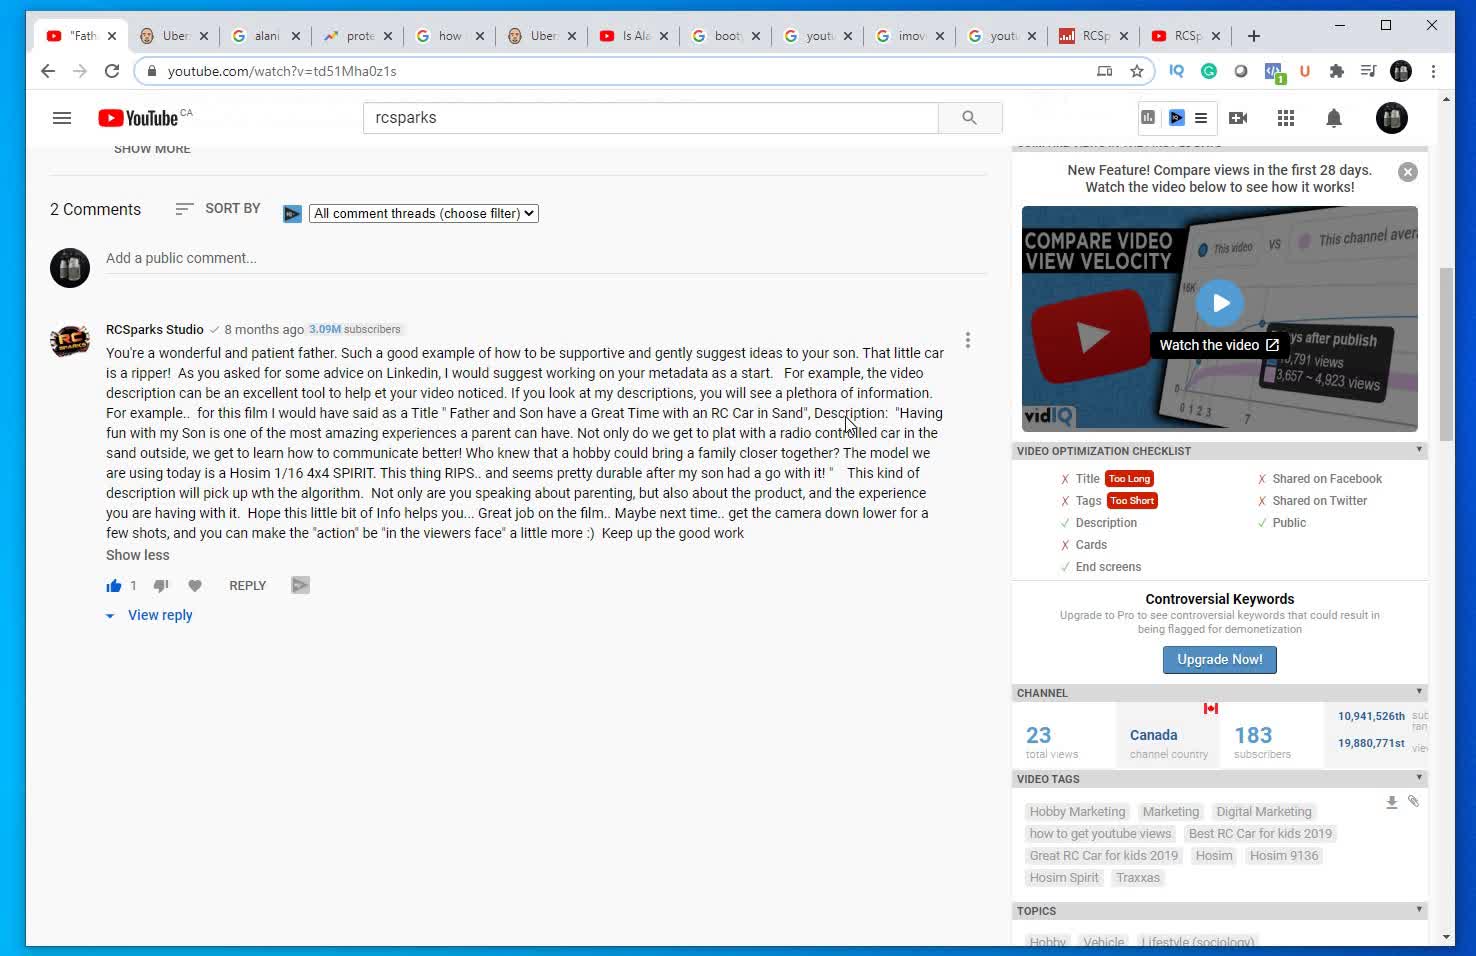
Task: Open comment options three-dot menu
Action: [x=968, y=340]
